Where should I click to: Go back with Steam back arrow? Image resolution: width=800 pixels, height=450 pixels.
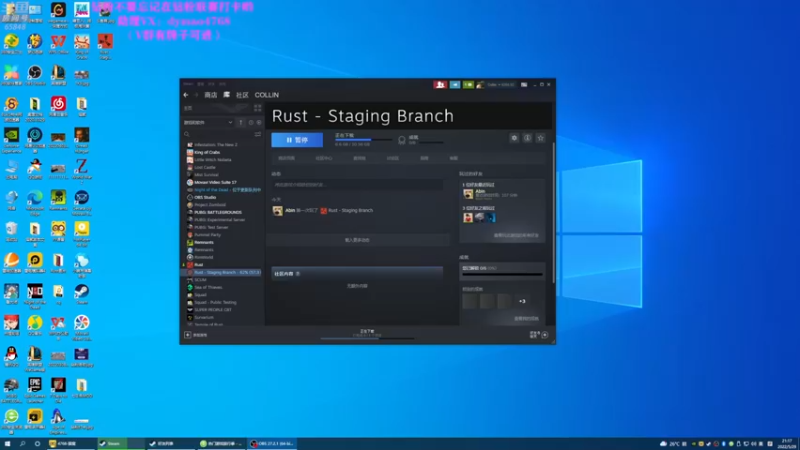[186, 95]
